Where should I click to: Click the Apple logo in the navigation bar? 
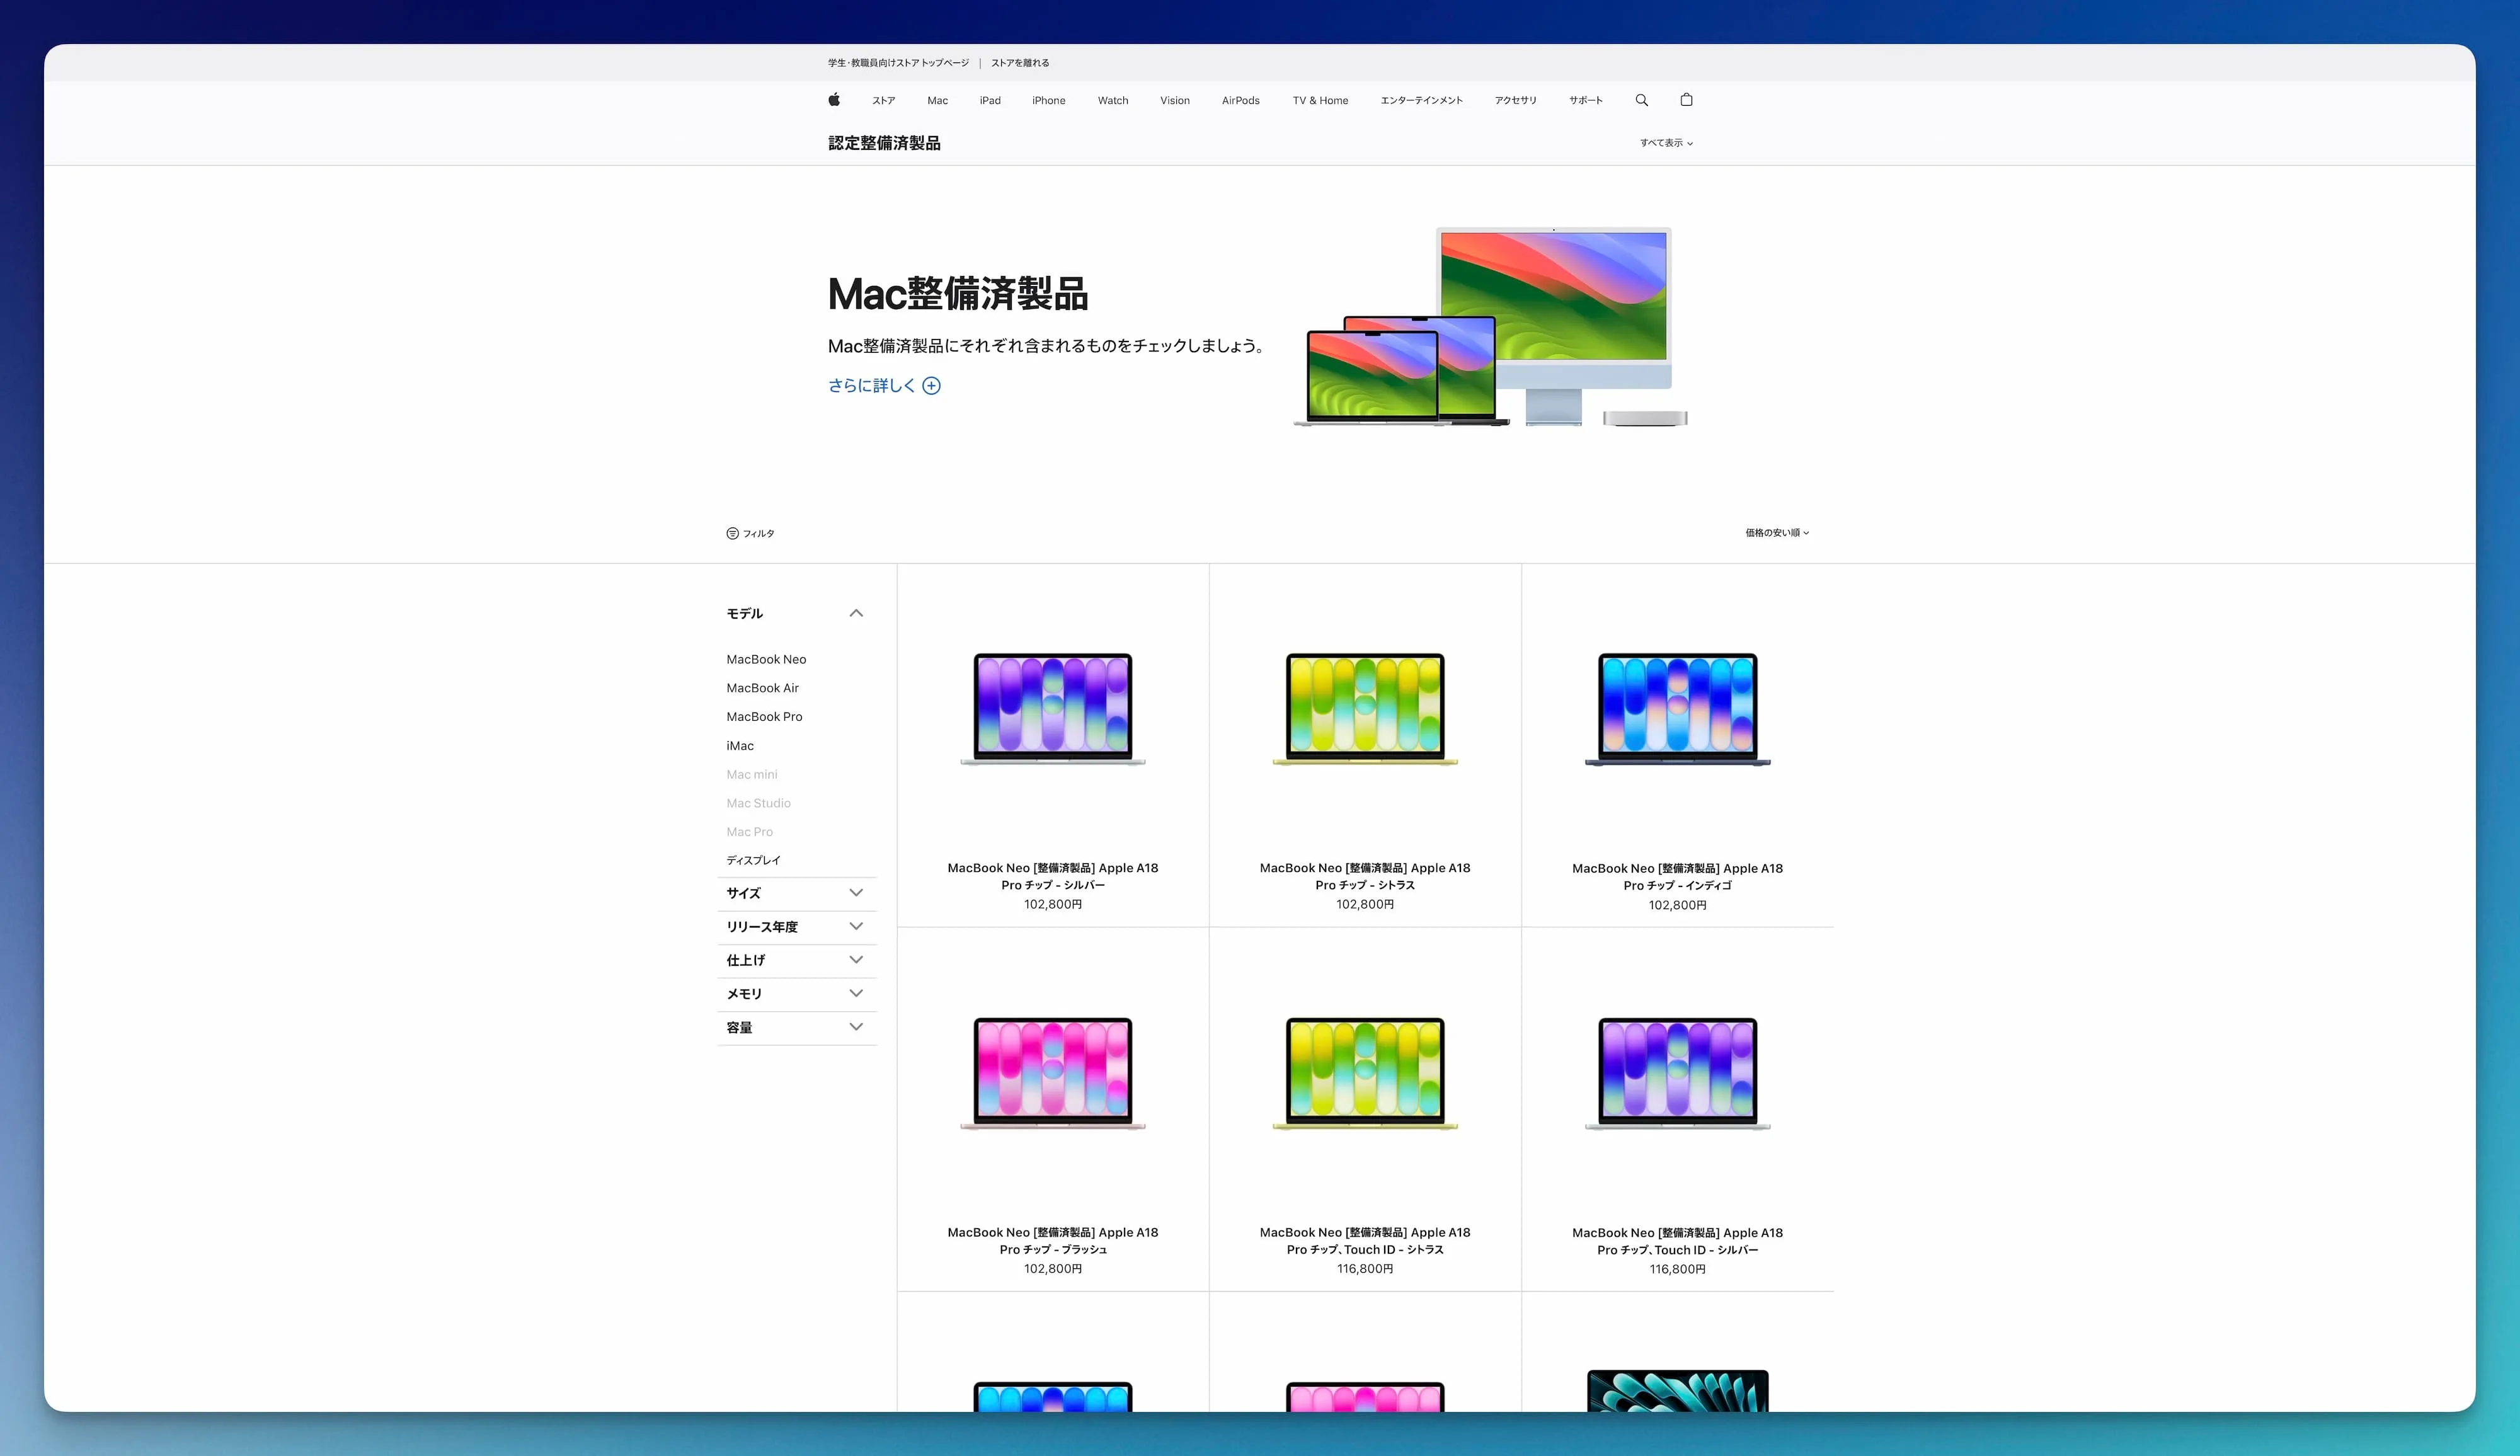[x=834, y=100]
